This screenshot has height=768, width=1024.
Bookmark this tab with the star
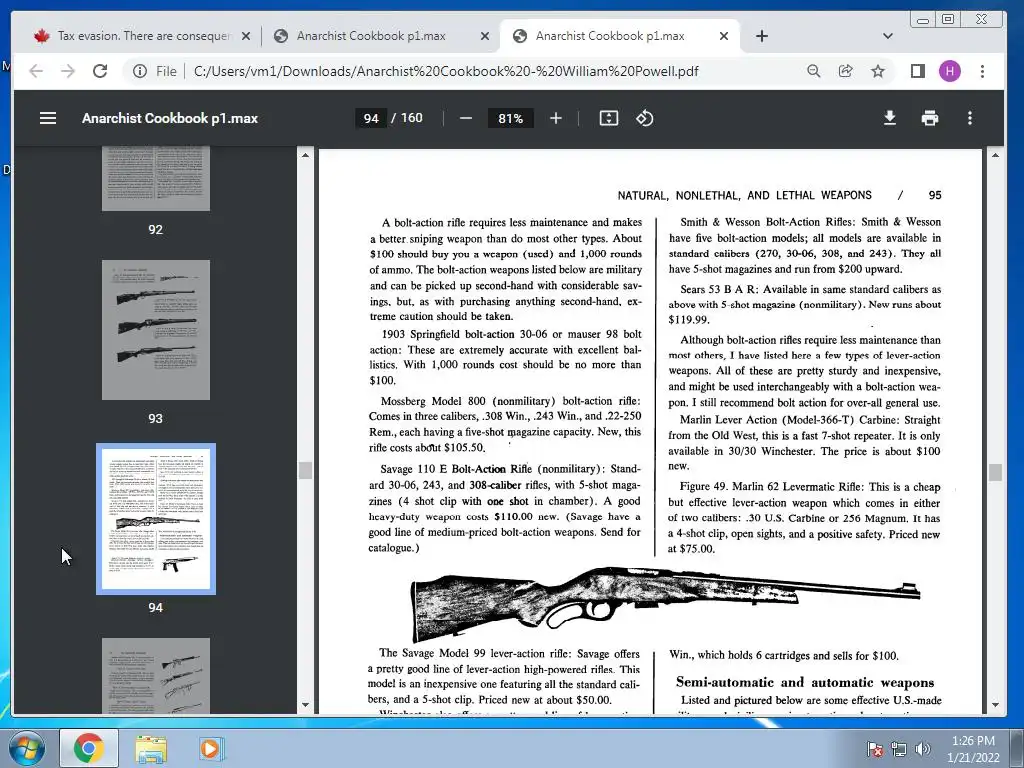click(878, 71)
